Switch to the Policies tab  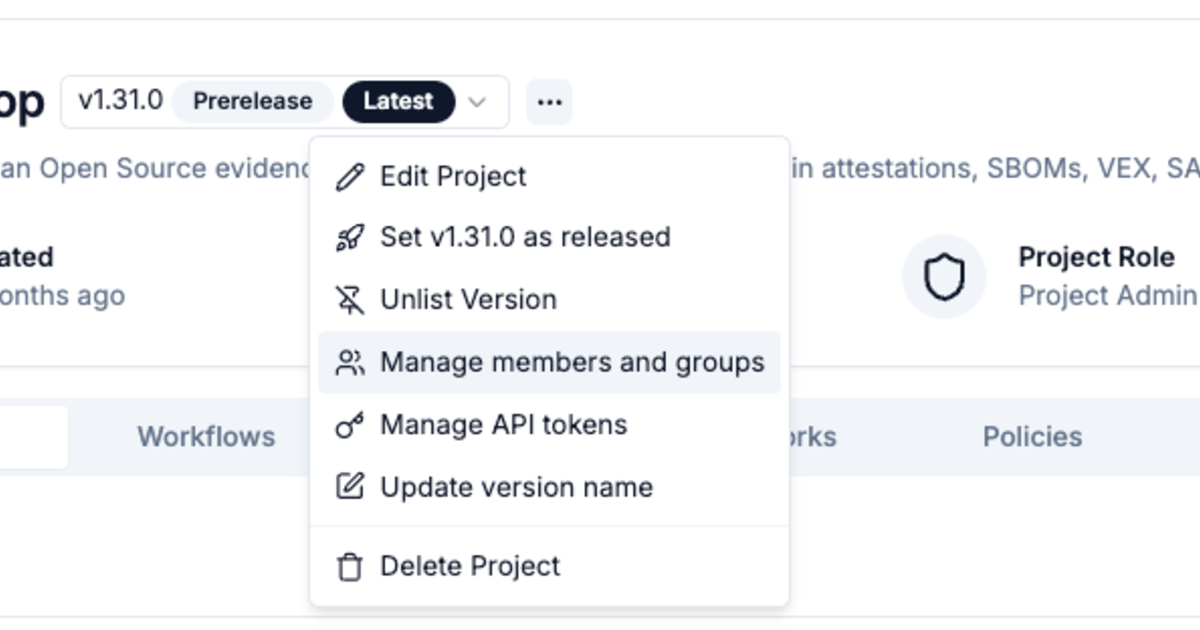1032,437
